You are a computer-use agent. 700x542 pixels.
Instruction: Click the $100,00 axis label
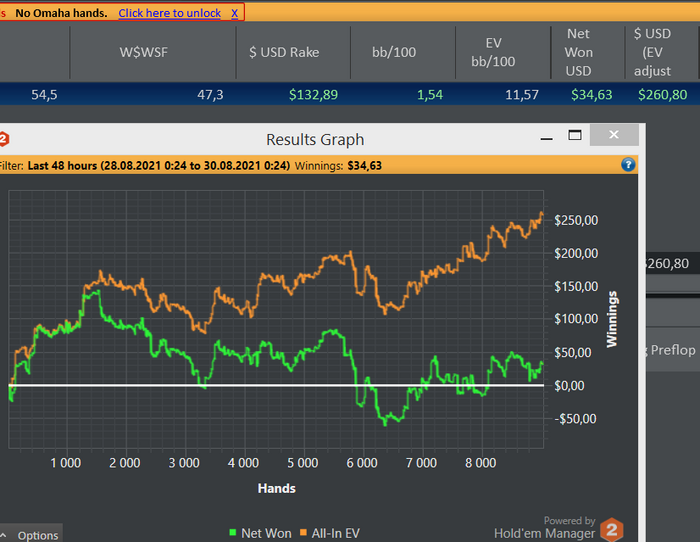(x=576, y=319)
